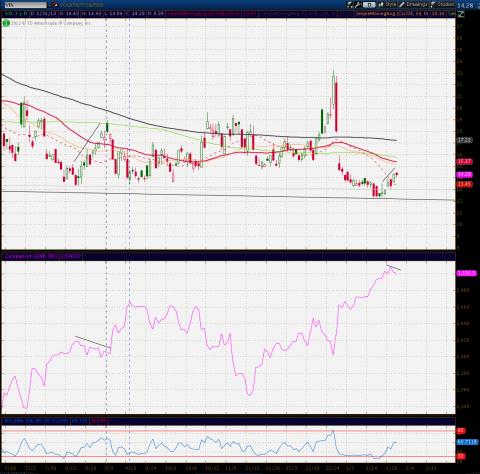The width and height of the screenshot is (480, 474).
Task: Click the red 85 overbought level marker
Action: point(461,431)
